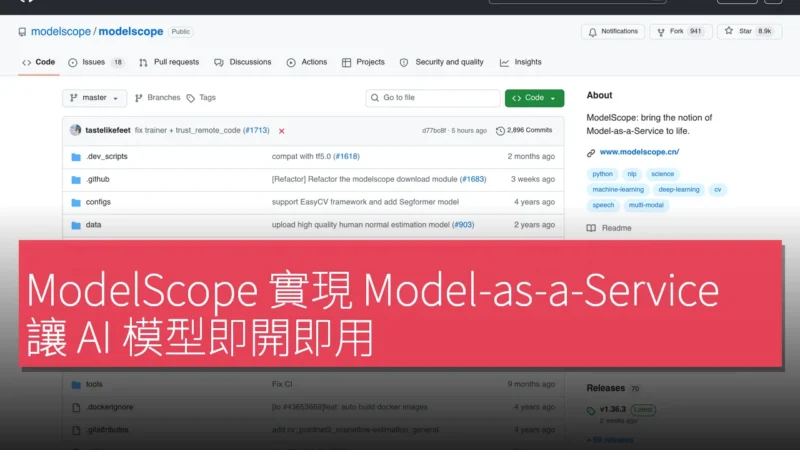Open the Code tab
The width and height of the screenshot is (800, 450).
click(x=38, y=62)
